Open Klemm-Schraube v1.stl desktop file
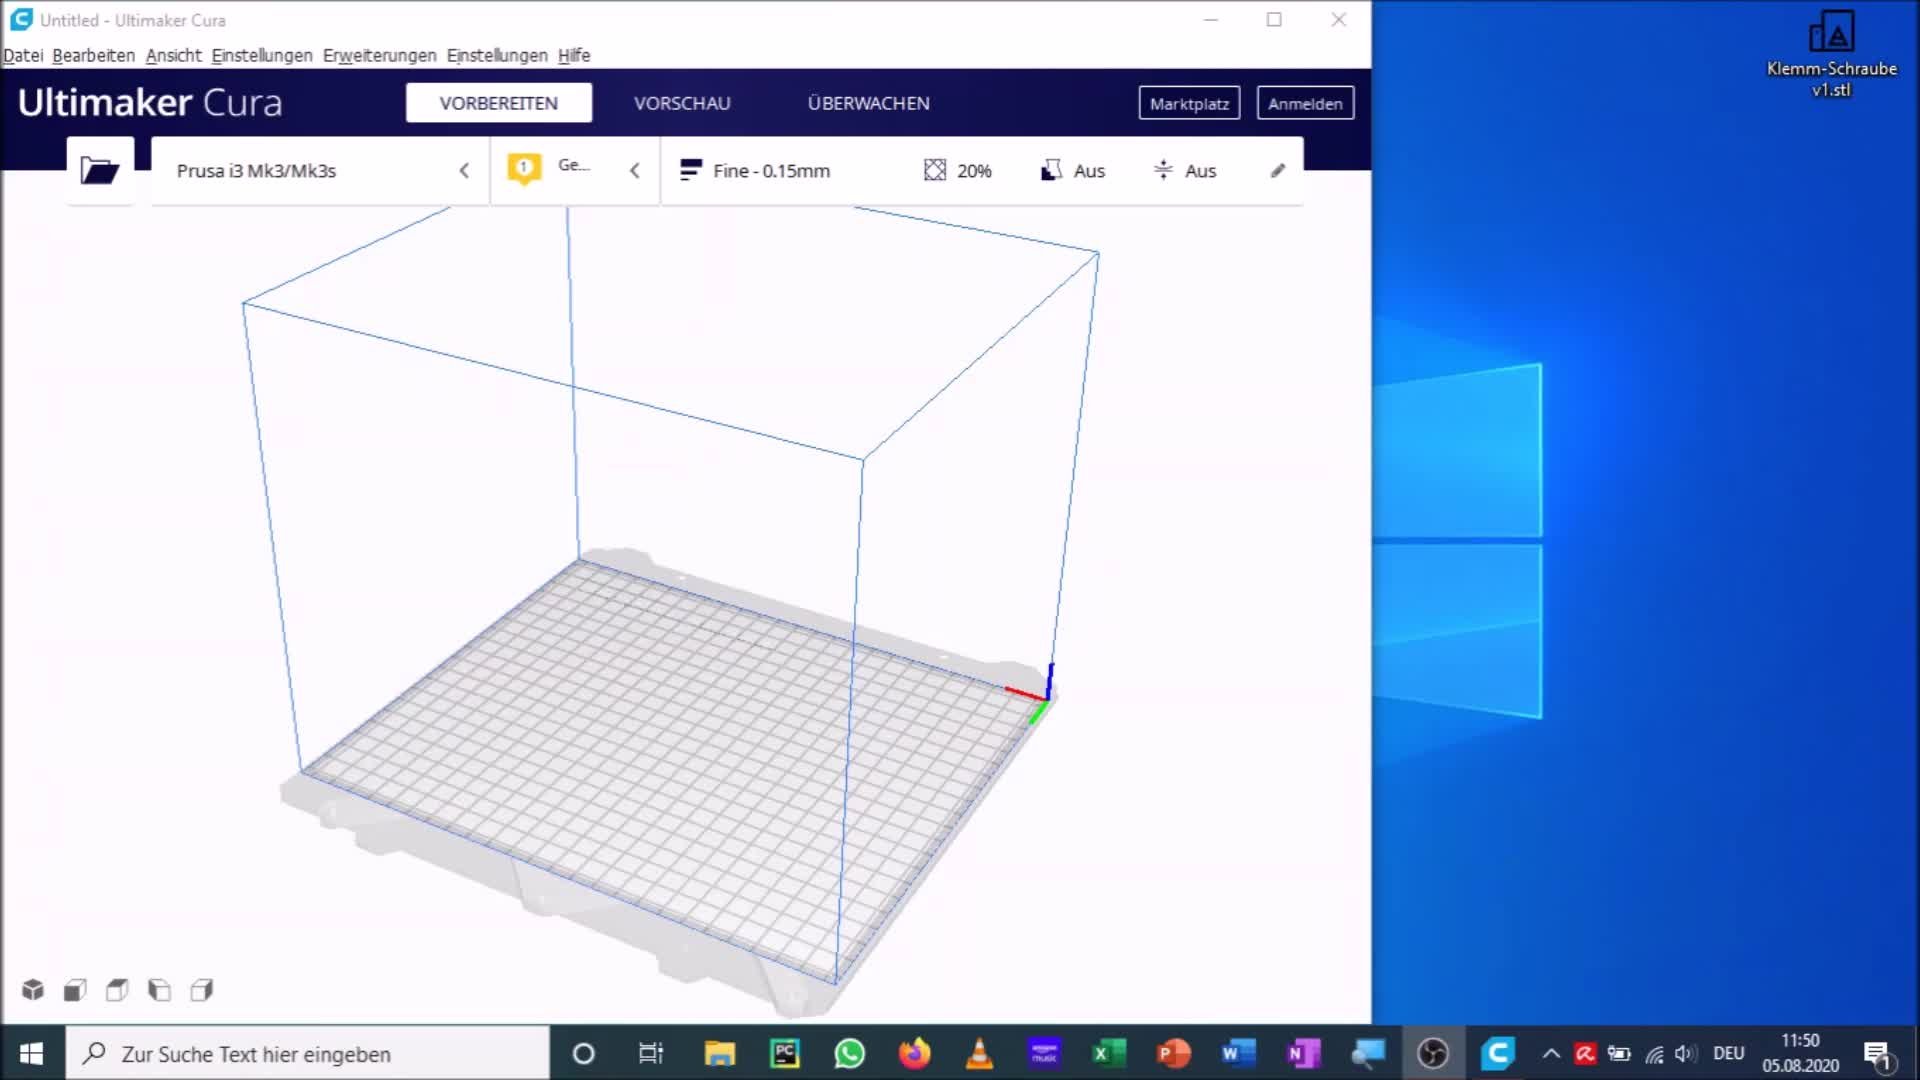The width and height of the screenshot is (1920, 1080). pos(1832,55)
